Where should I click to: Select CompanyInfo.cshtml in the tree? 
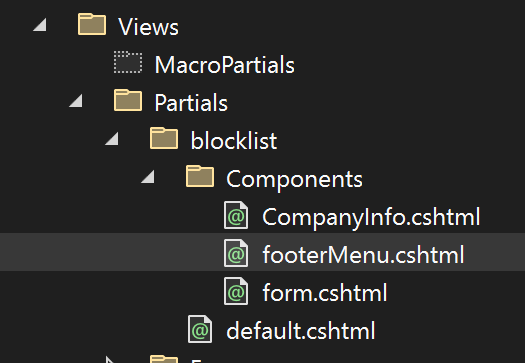point(371,217)
